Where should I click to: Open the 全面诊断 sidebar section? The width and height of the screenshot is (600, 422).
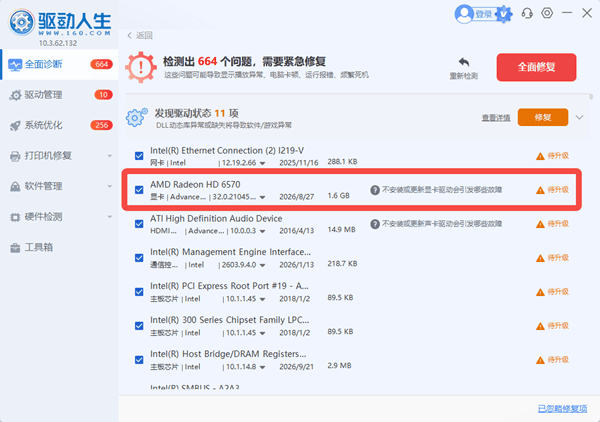pos(60,64)
